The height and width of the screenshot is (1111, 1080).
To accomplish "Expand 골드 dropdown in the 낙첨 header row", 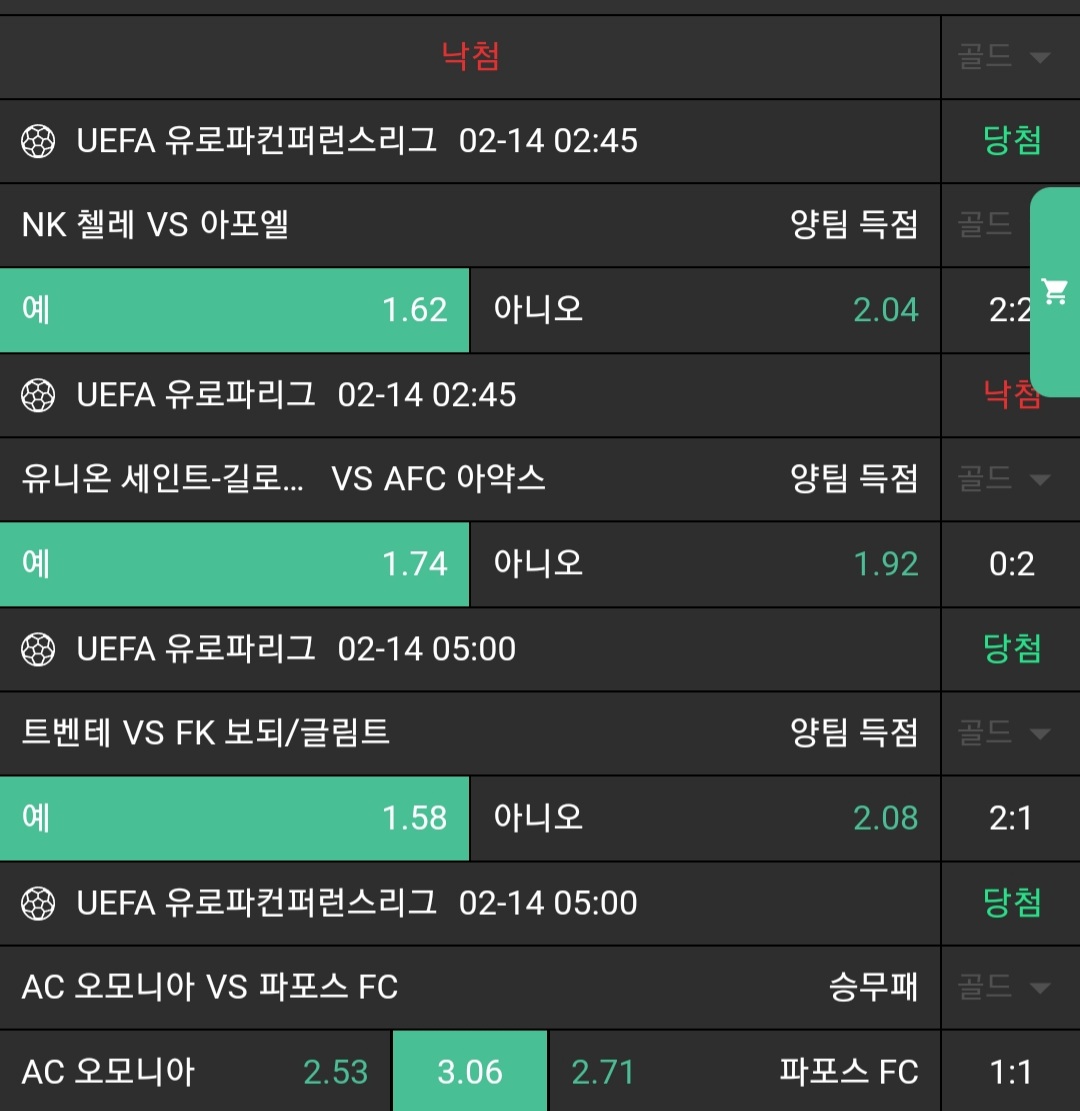I will 1005,57.
